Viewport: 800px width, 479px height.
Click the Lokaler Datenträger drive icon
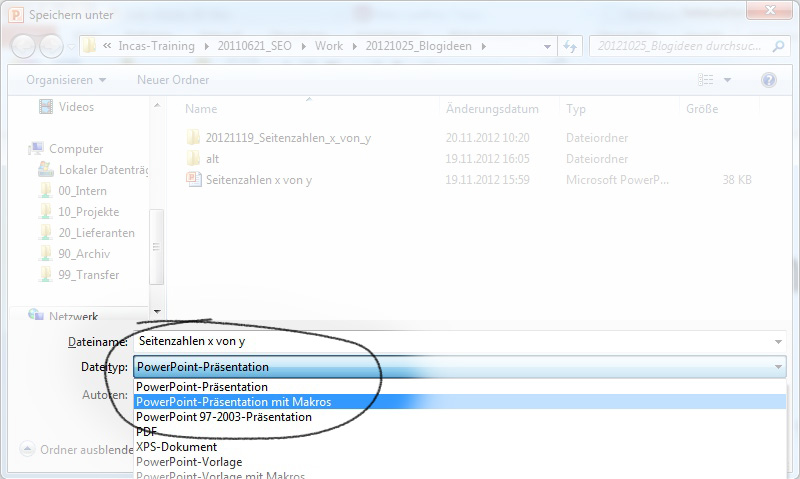point(46,169)
